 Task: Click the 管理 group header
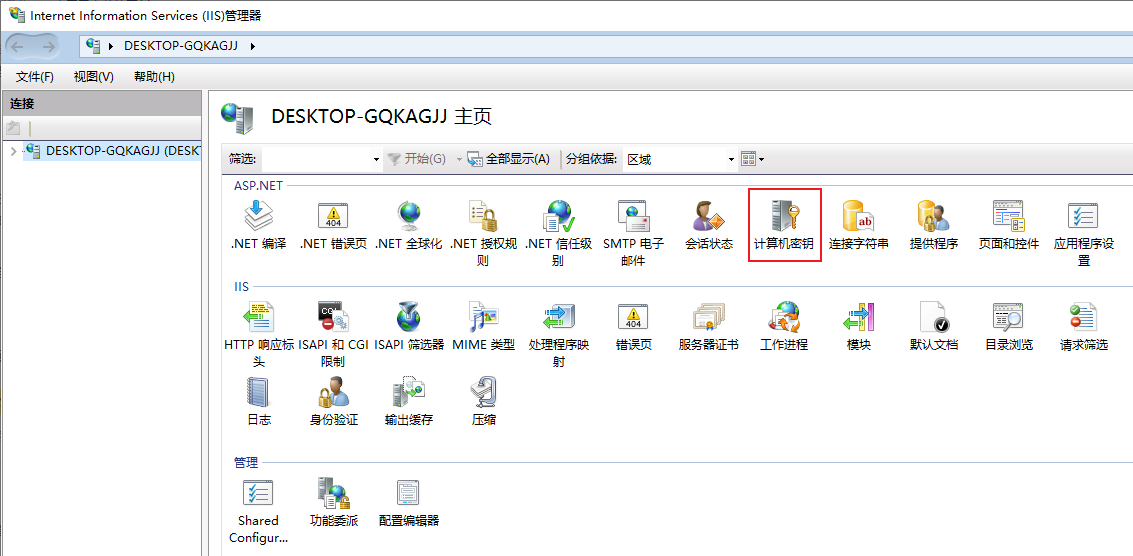coord(246,463)
